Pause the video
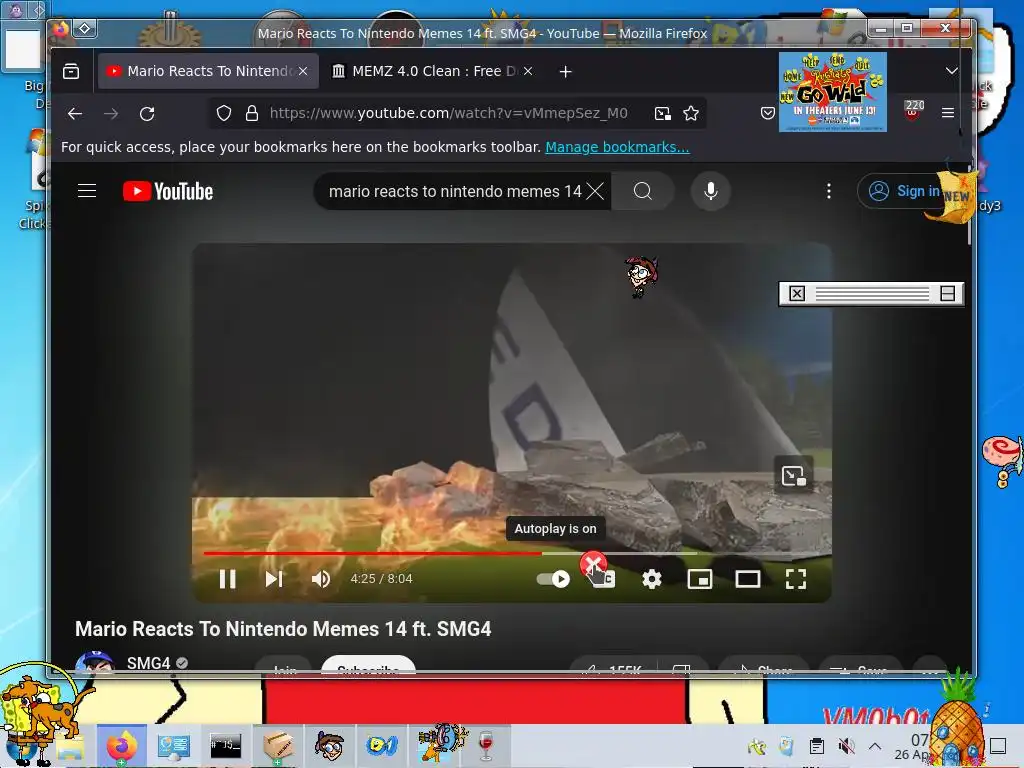This screenshot has height=768, width=1024. tap(227, 579)
